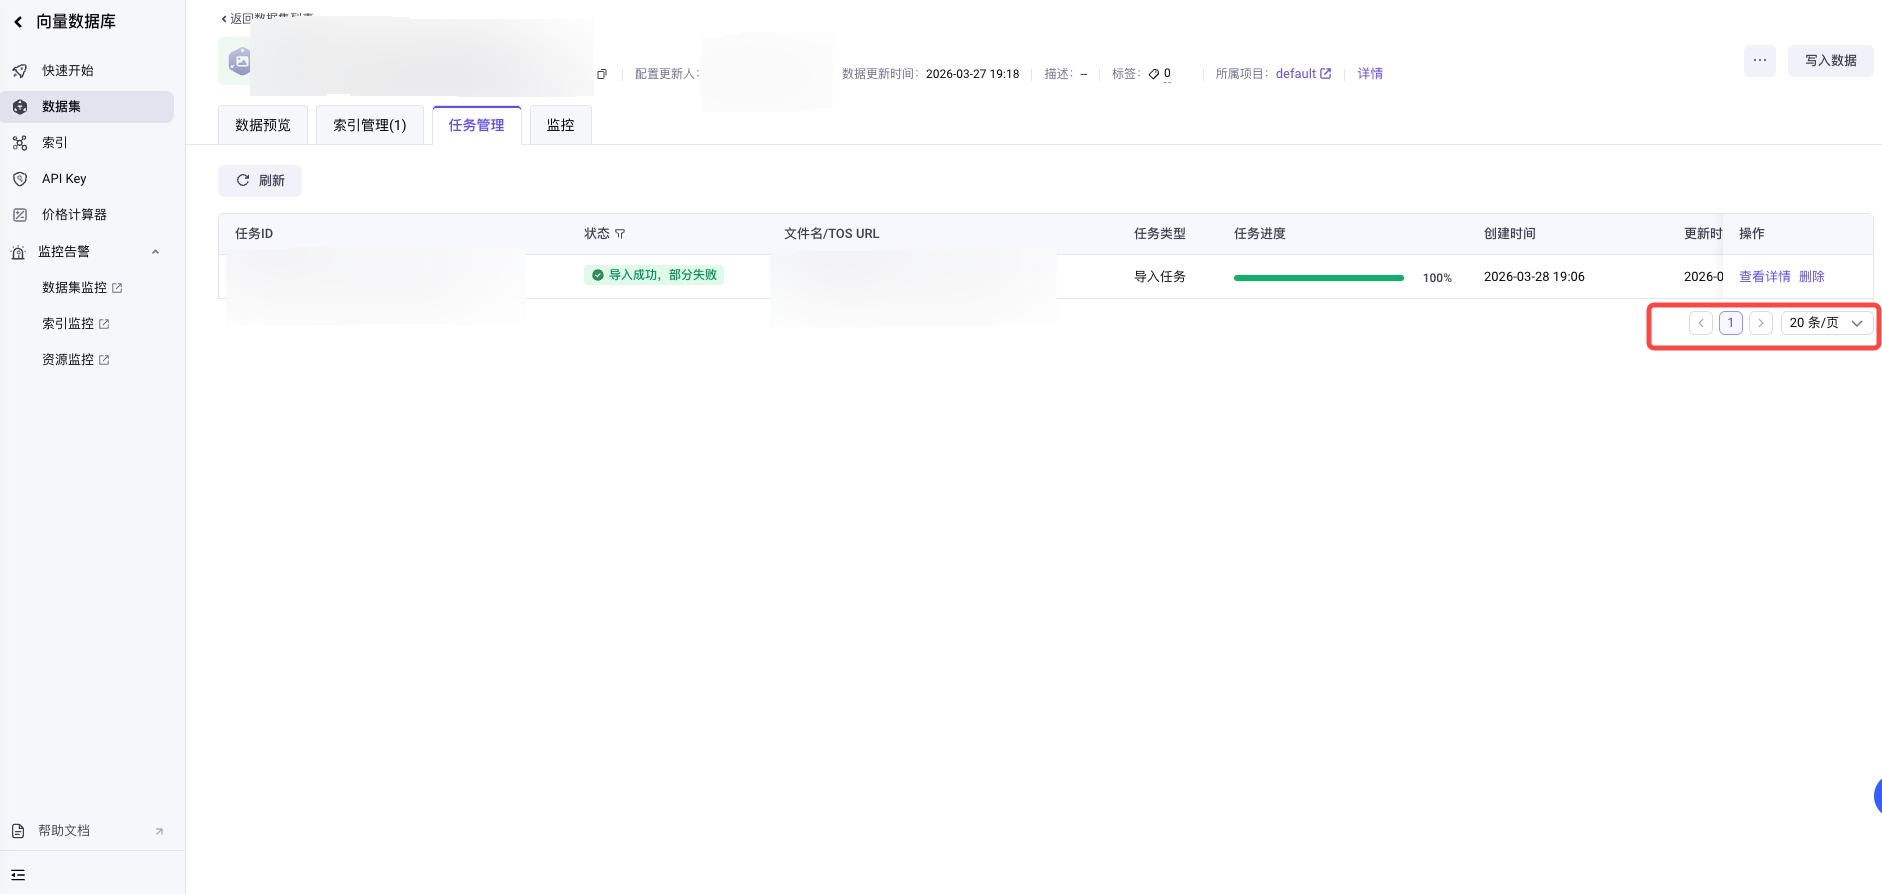Go to next page arrow
The image size is (1882, 894).
pyautogui.click(x=1761, y=323)
